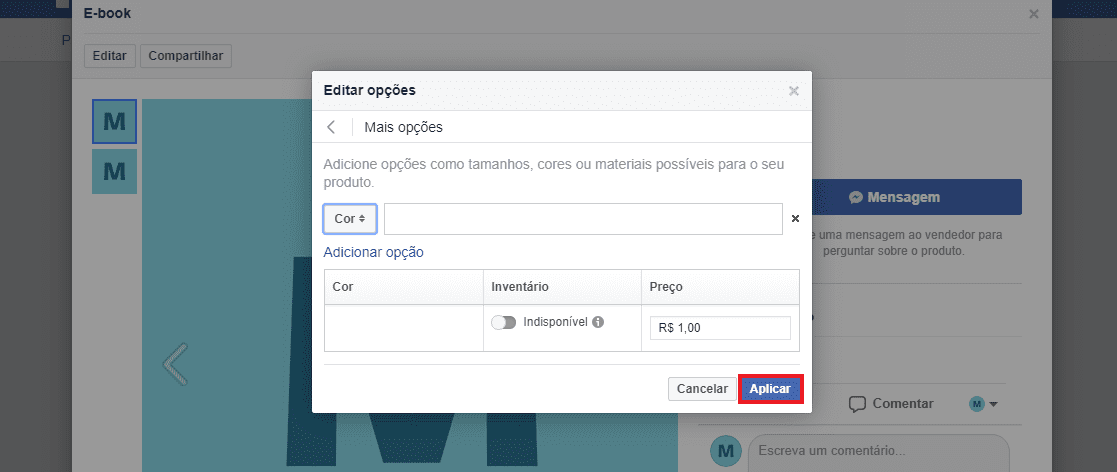This screenshot has width=1117, height=472.
Task: Open the Cor option type dropdown
Action: pos(350,219)
